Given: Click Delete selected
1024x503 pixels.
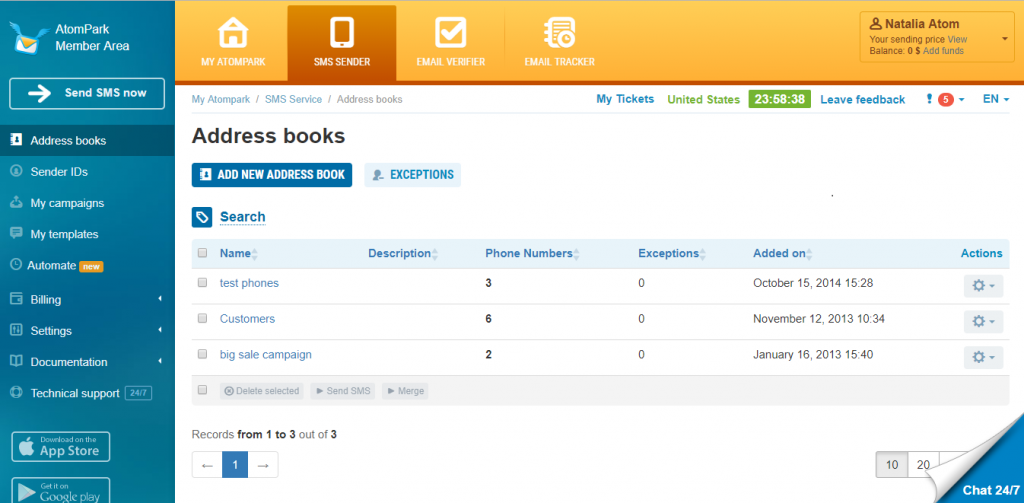Looking at the screenshot, I should pos(262,391).
